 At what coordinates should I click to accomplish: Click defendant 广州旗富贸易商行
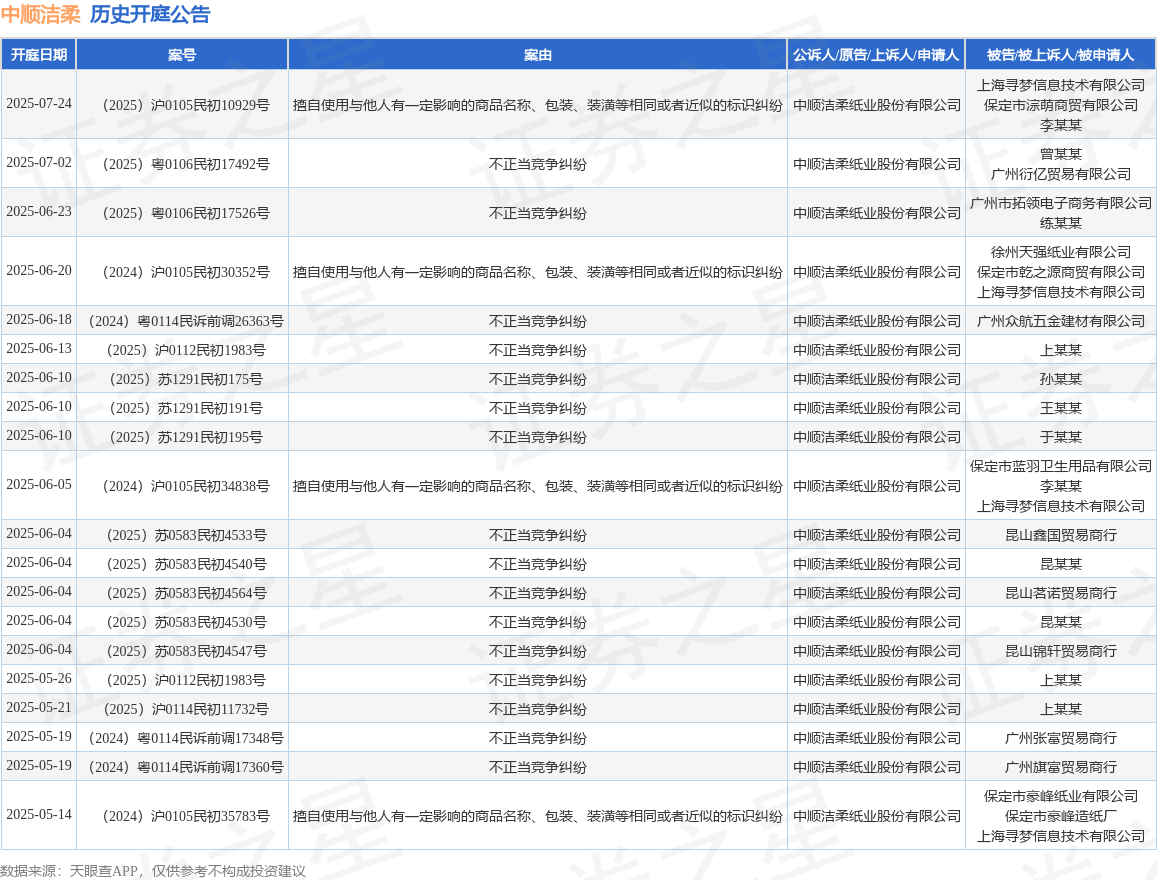click(1060, 767)
